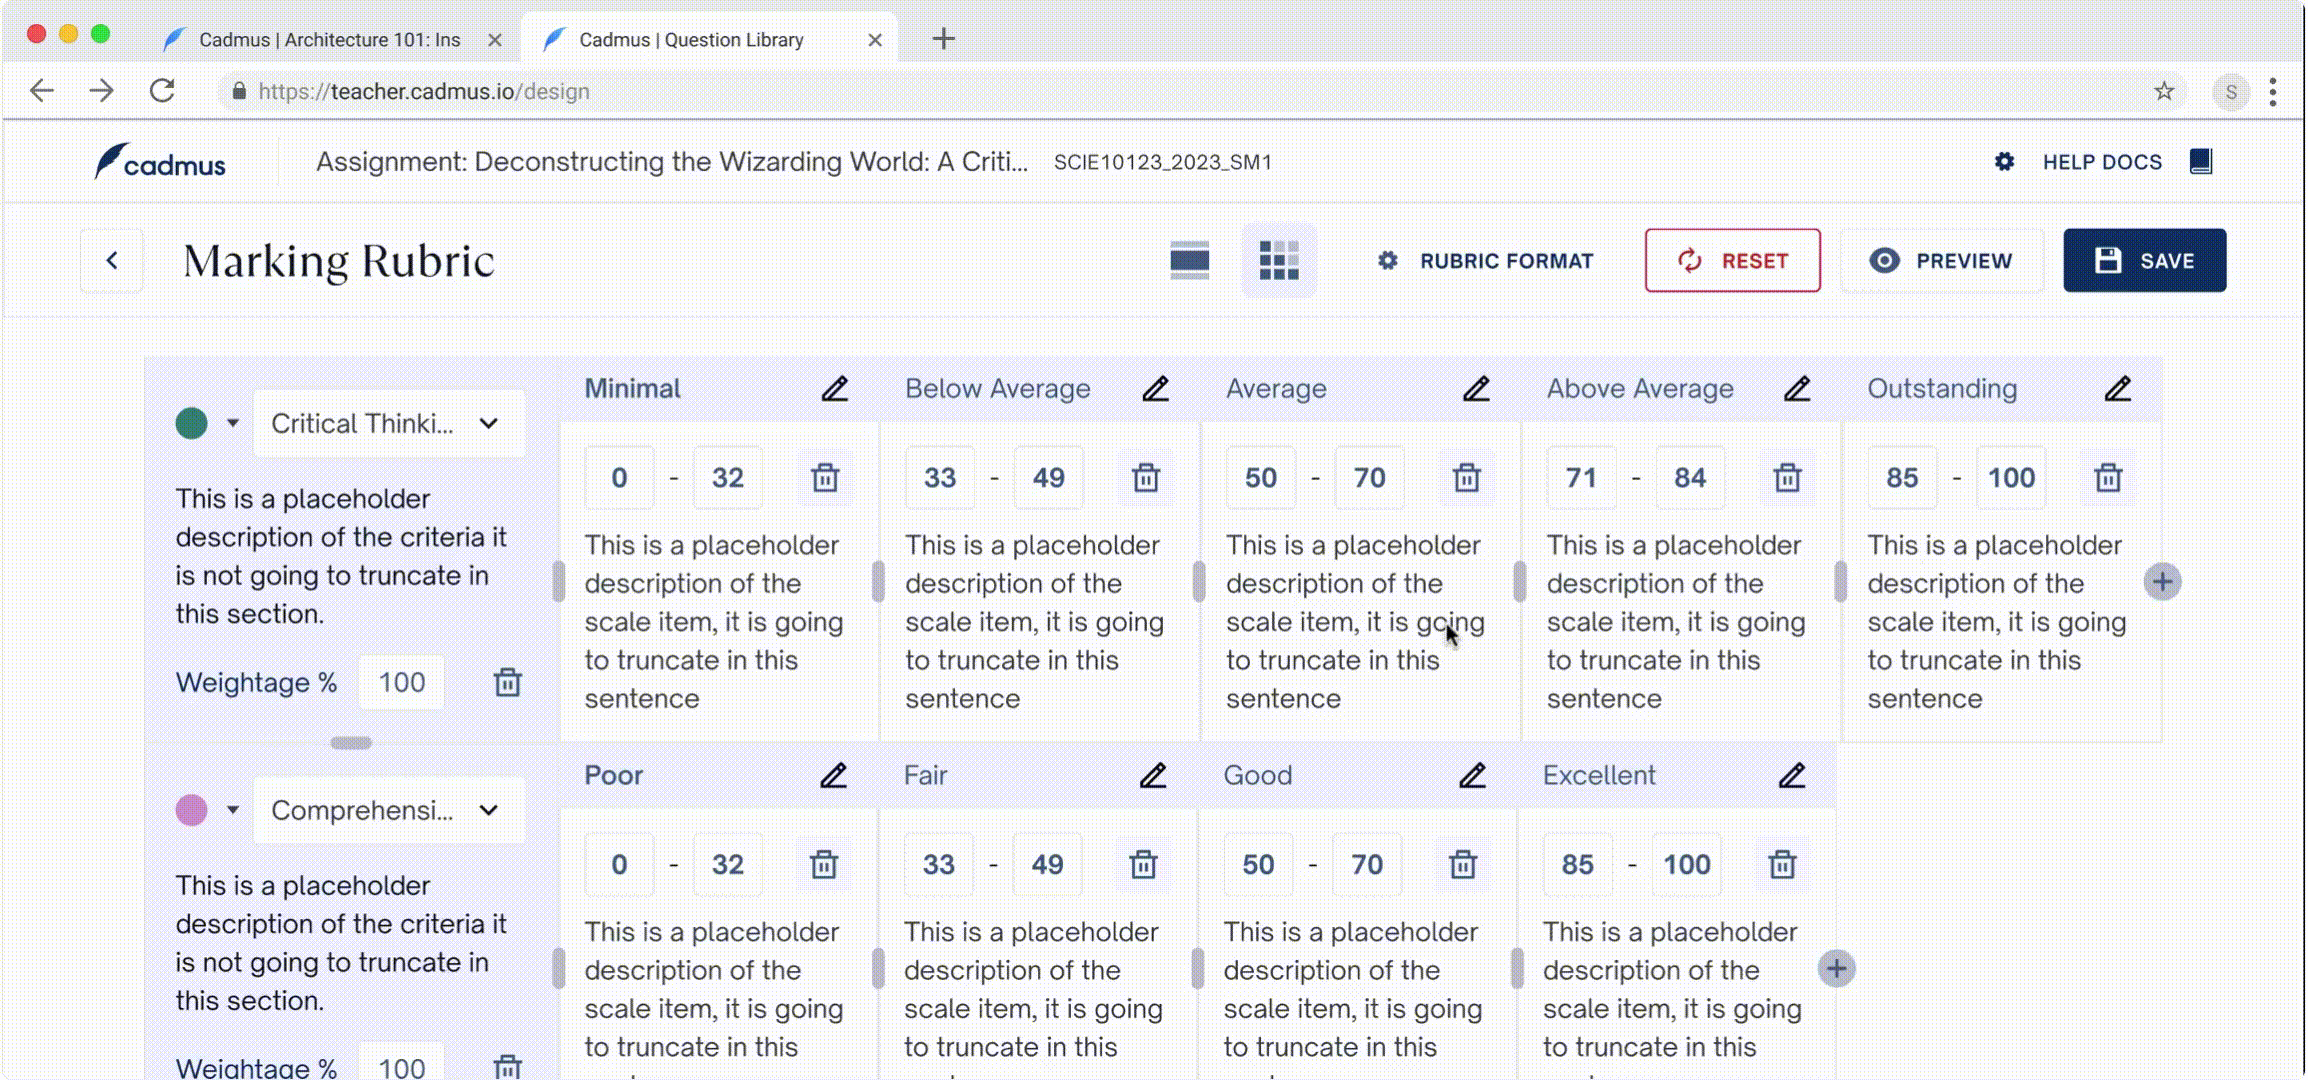Delete the Fair 33-49 scale item

tap(1143, 865)
